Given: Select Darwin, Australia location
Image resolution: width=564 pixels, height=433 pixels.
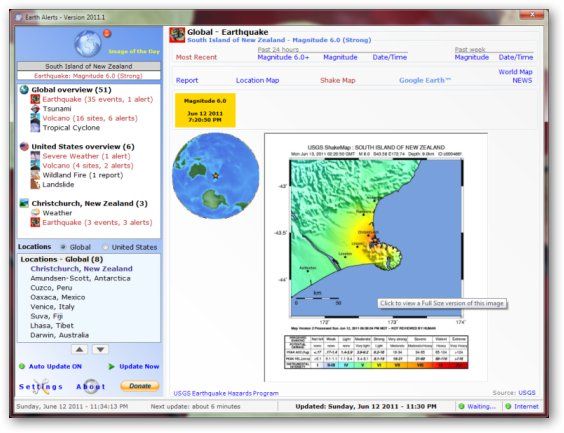Looking at the screenshot, I should pos(59,335).
